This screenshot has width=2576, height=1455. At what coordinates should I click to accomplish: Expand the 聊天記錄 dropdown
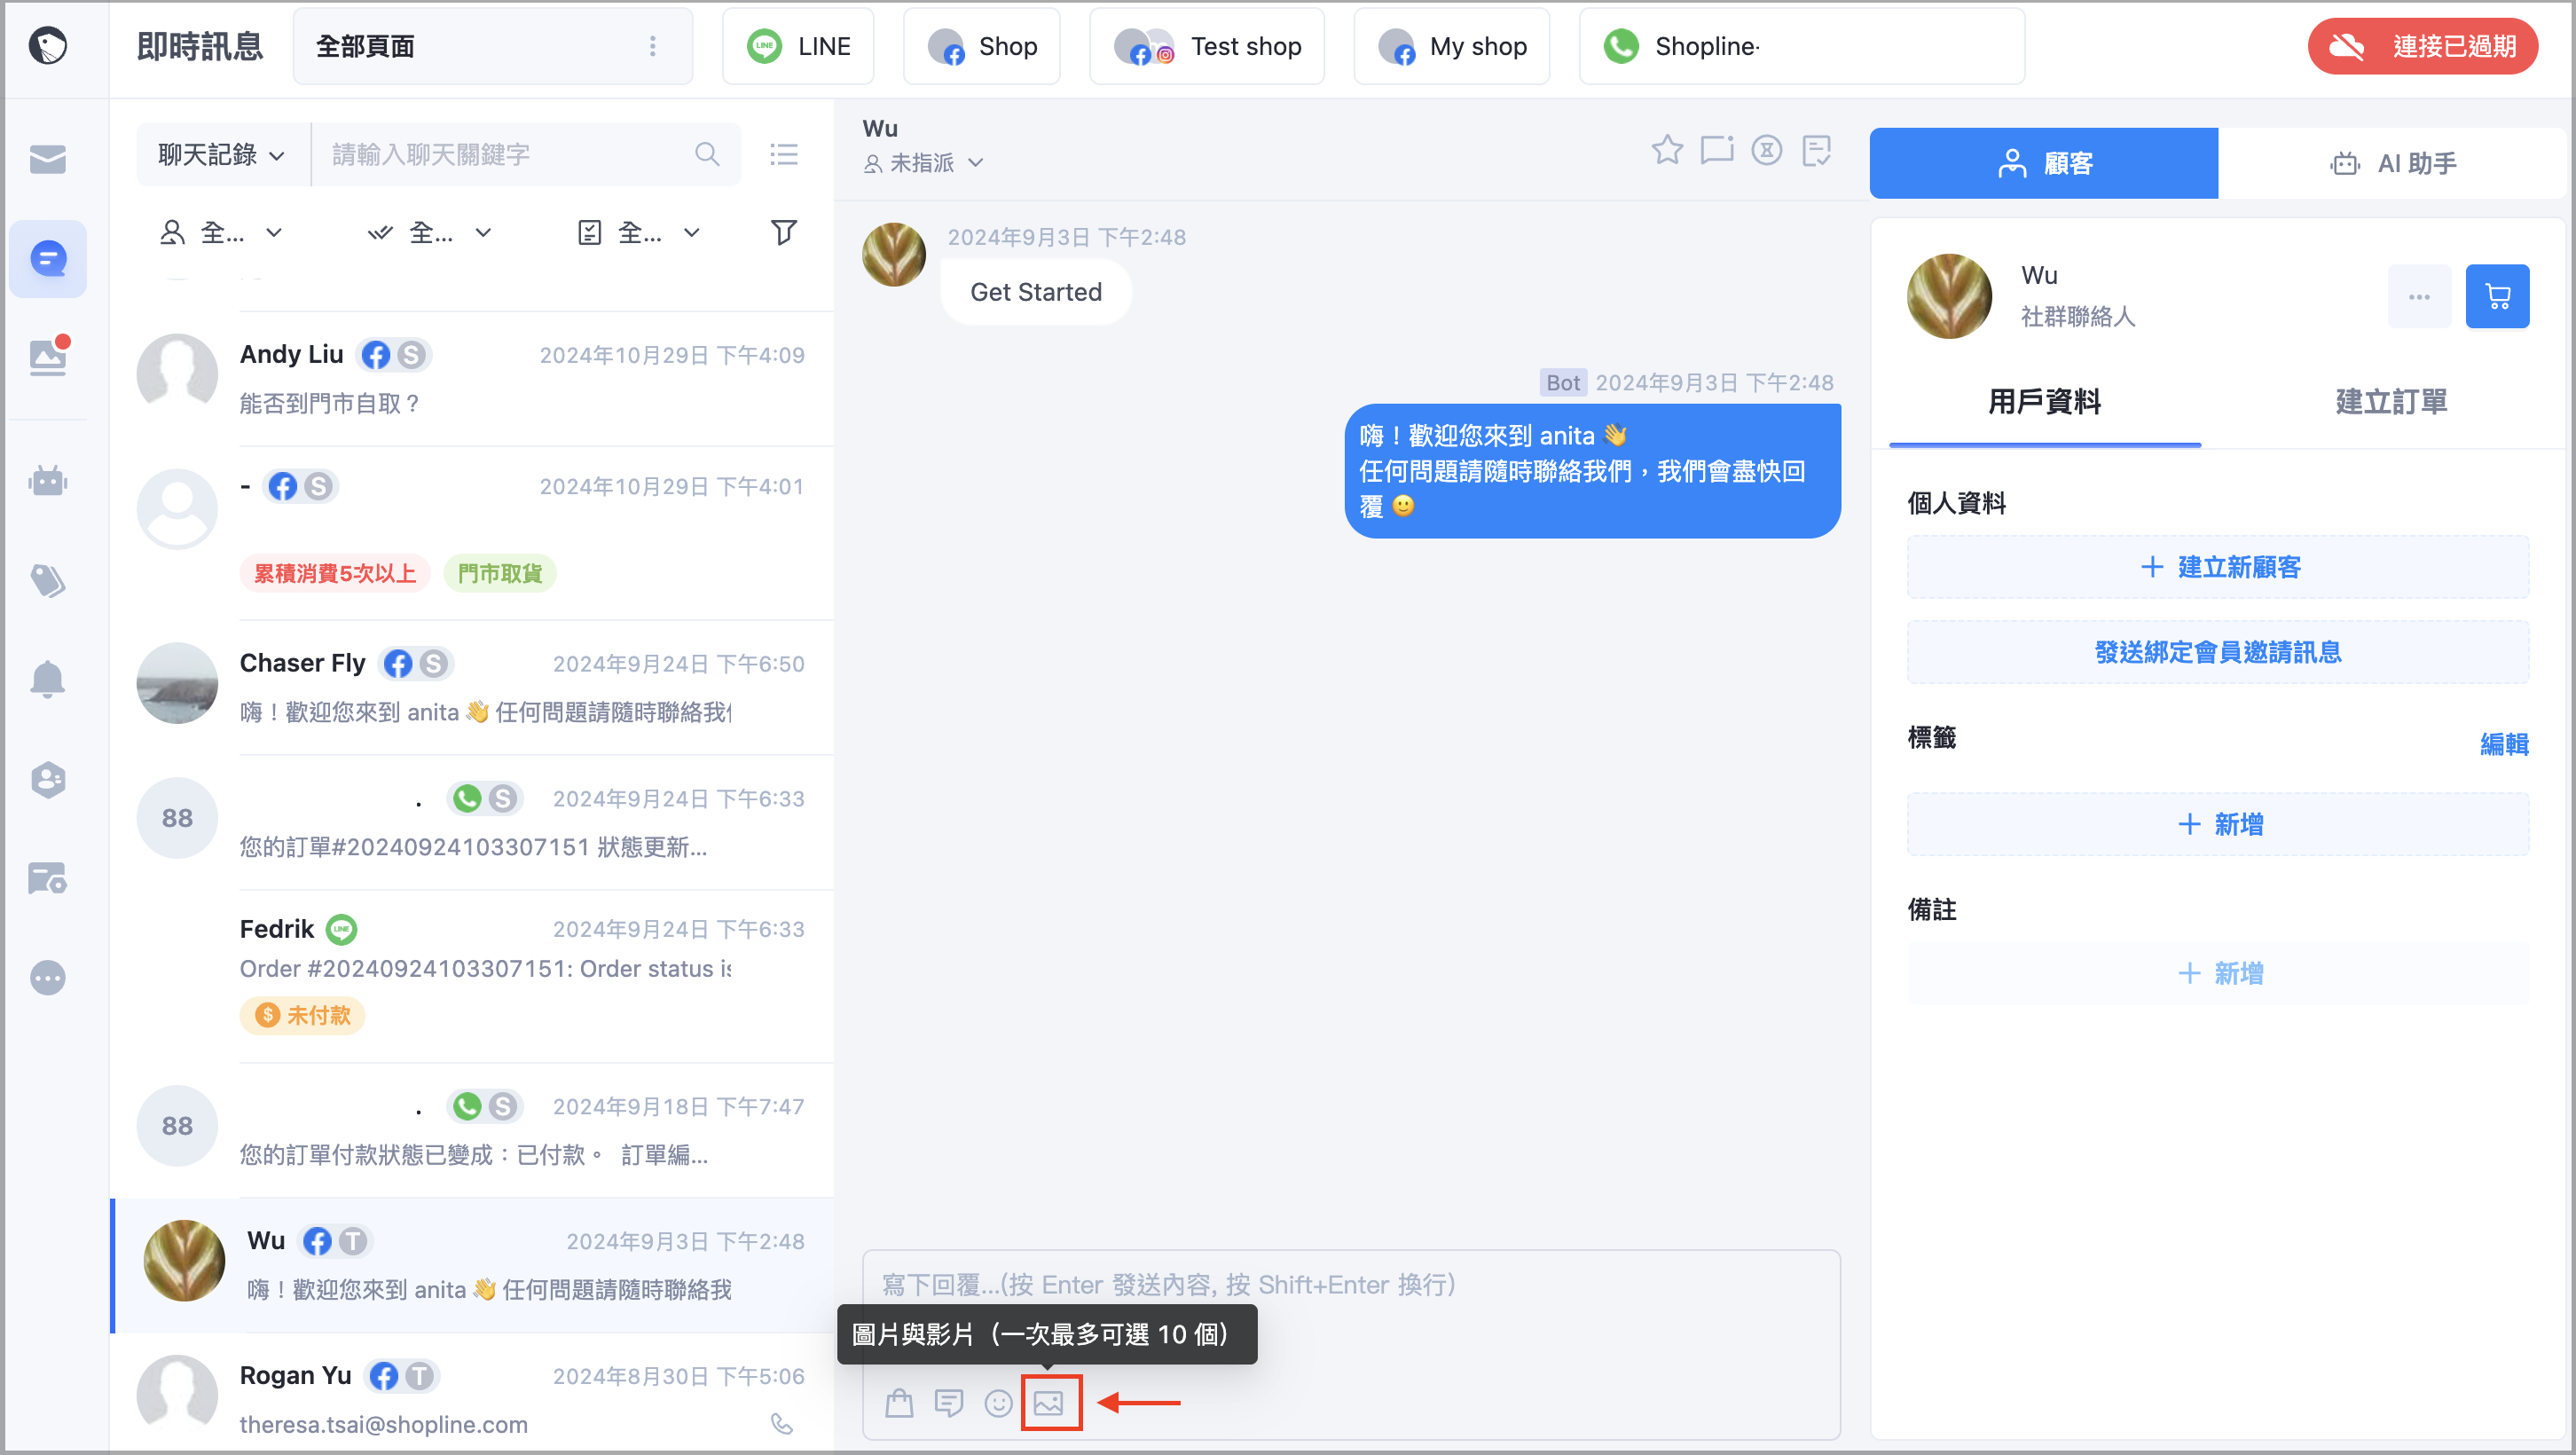coord(222,154)
